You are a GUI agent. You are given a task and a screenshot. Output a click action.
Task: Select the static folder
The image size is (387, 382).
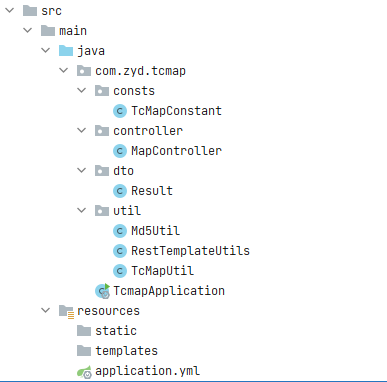116,331
